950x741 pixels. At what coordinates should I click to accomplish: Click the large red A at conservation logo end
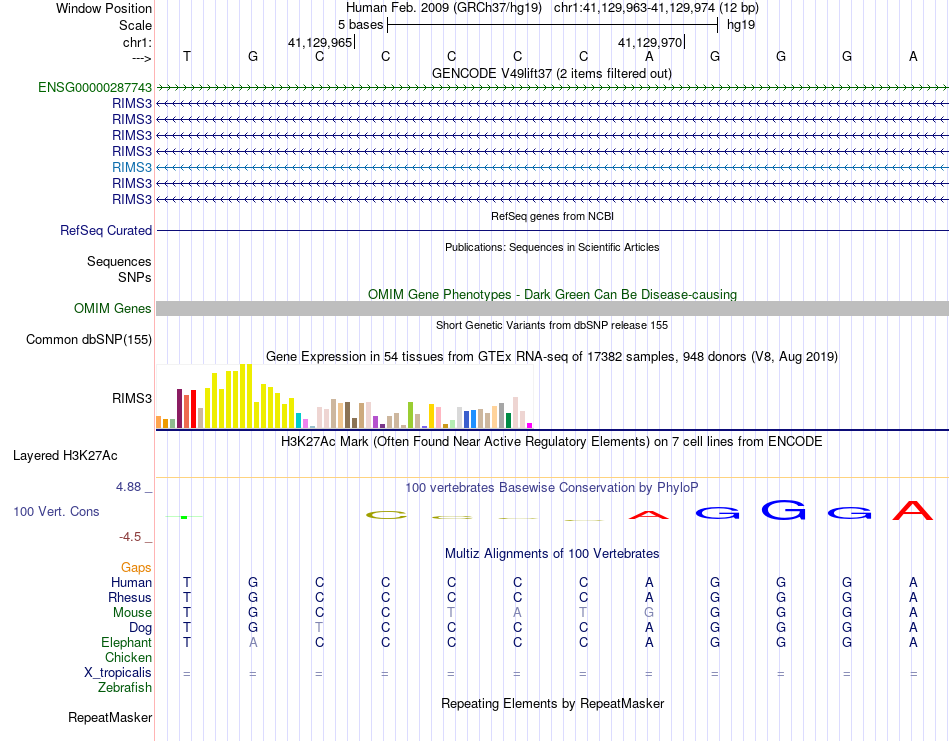point(913,510)
